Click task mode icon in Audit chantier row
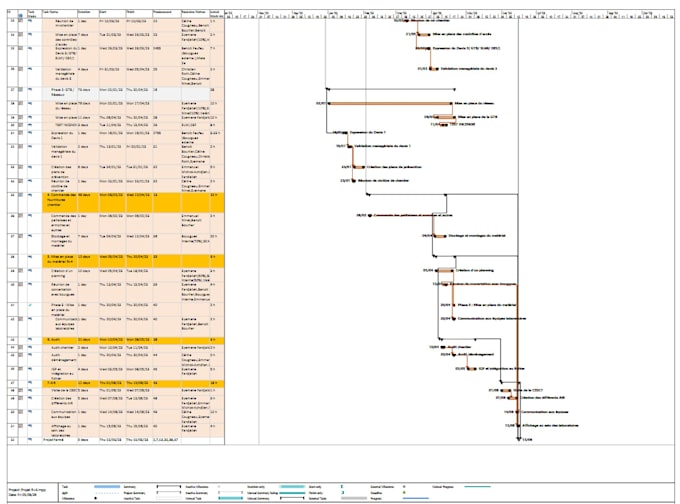Viewport: 680px width, 504px height. pyautogui.click(x=30, y=347)
